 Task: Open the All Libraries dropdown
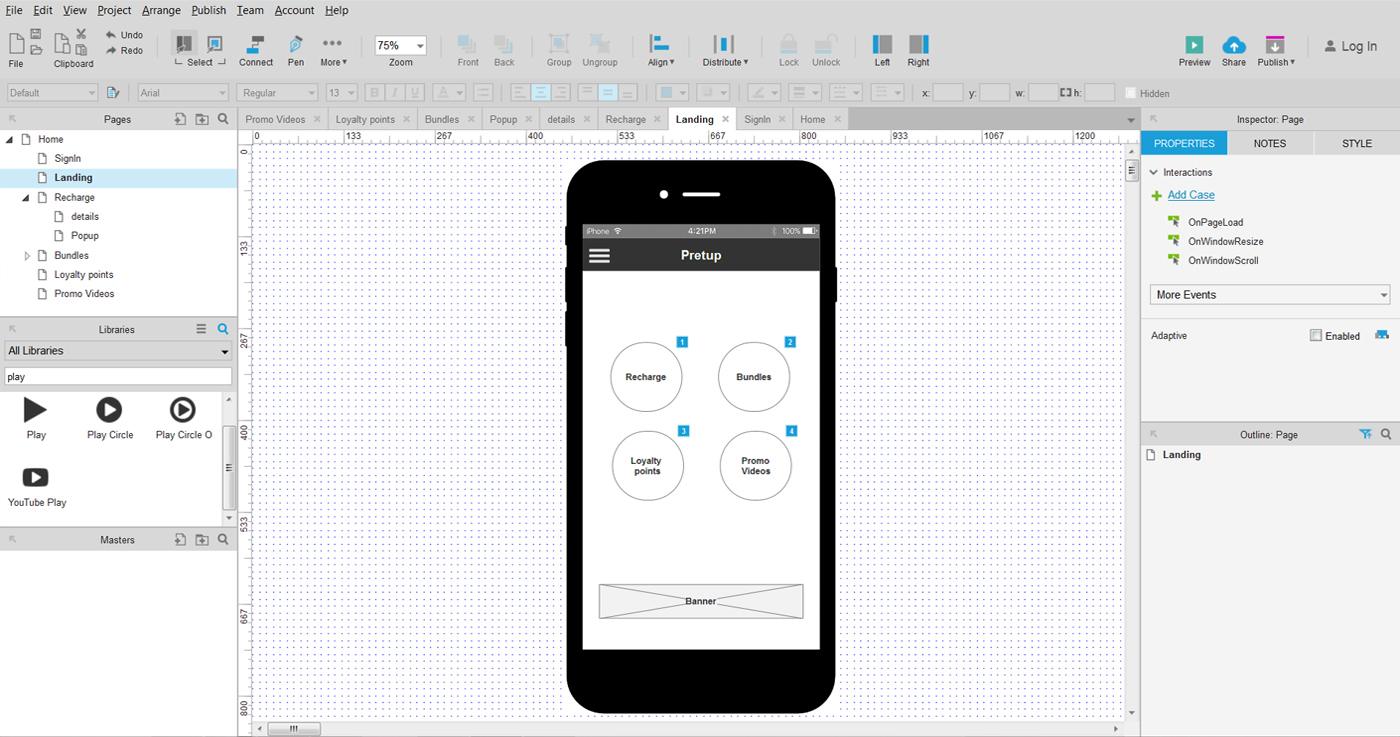(118, 351)
